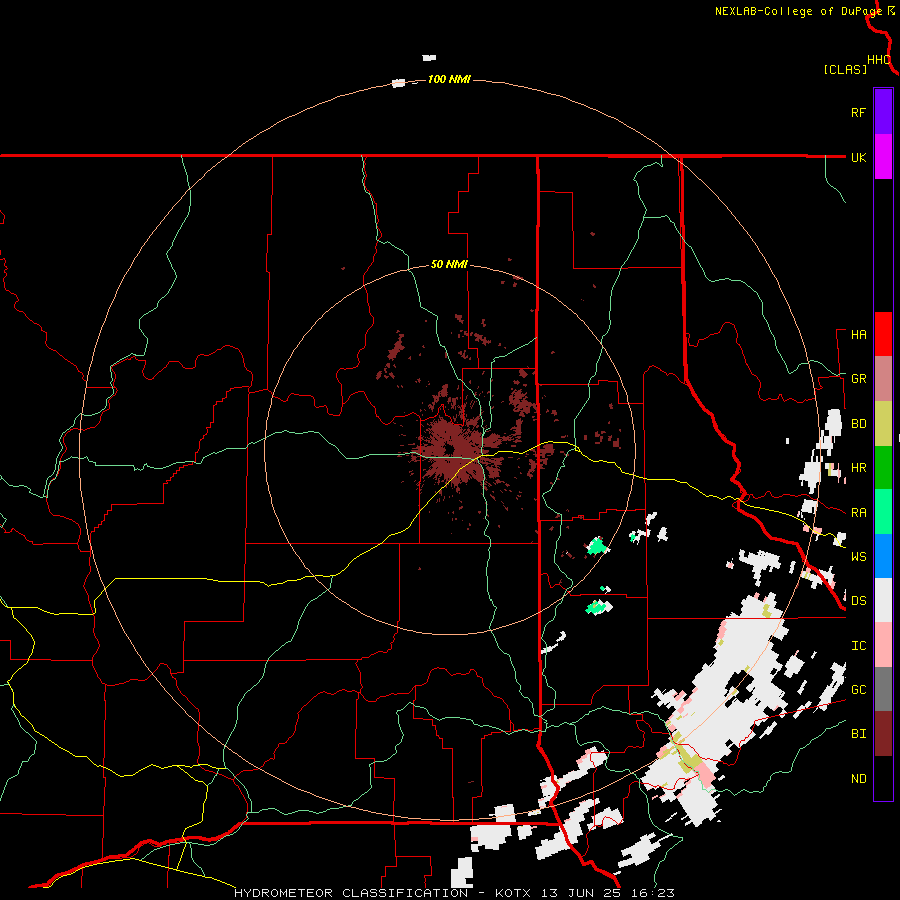Image resolution: width=900 pixels, height=900 pixels.
Task: Click the KOTX station identifier
Action: tap(513, 893)
